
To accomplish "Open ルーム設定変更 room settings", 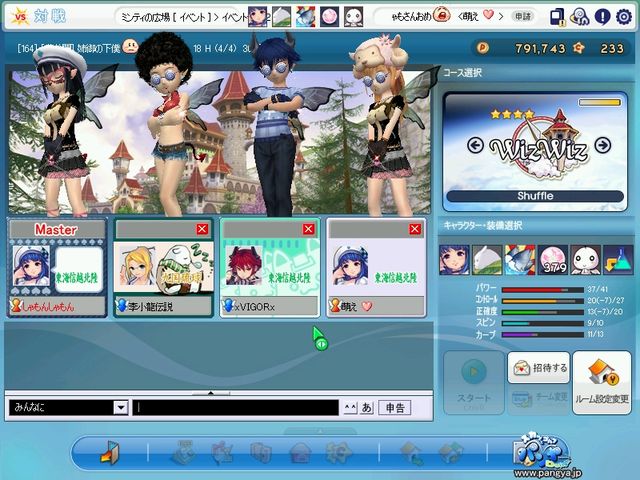I will pos(602,383).
